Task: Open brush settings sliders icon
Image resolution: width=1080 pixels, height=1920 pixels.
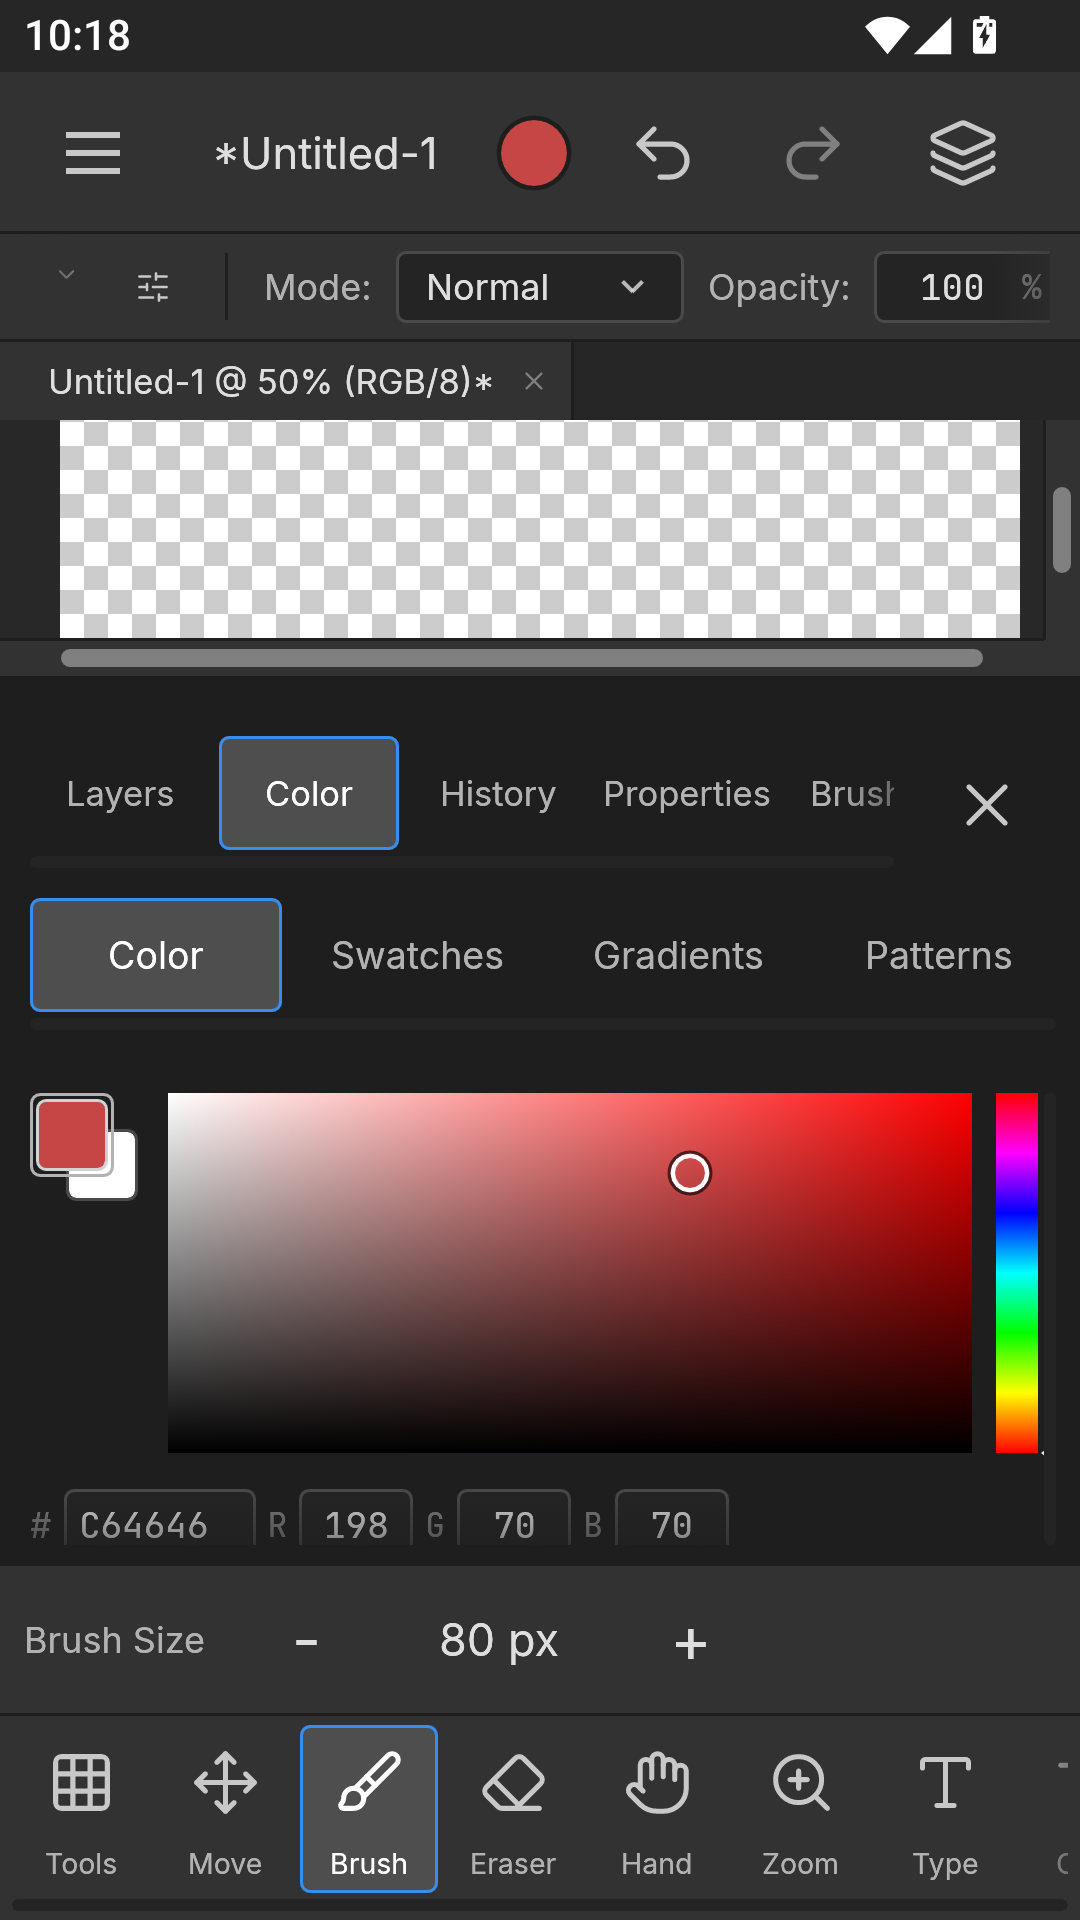Action: pyautogui.click(x=153, y=287)
